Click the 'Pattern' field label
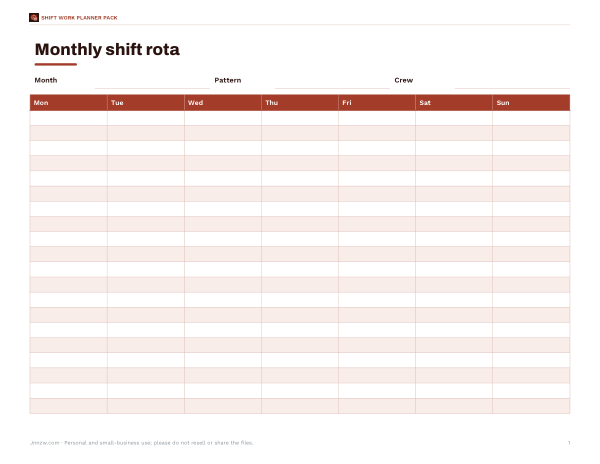600x464 pixels. click(228, 80)
